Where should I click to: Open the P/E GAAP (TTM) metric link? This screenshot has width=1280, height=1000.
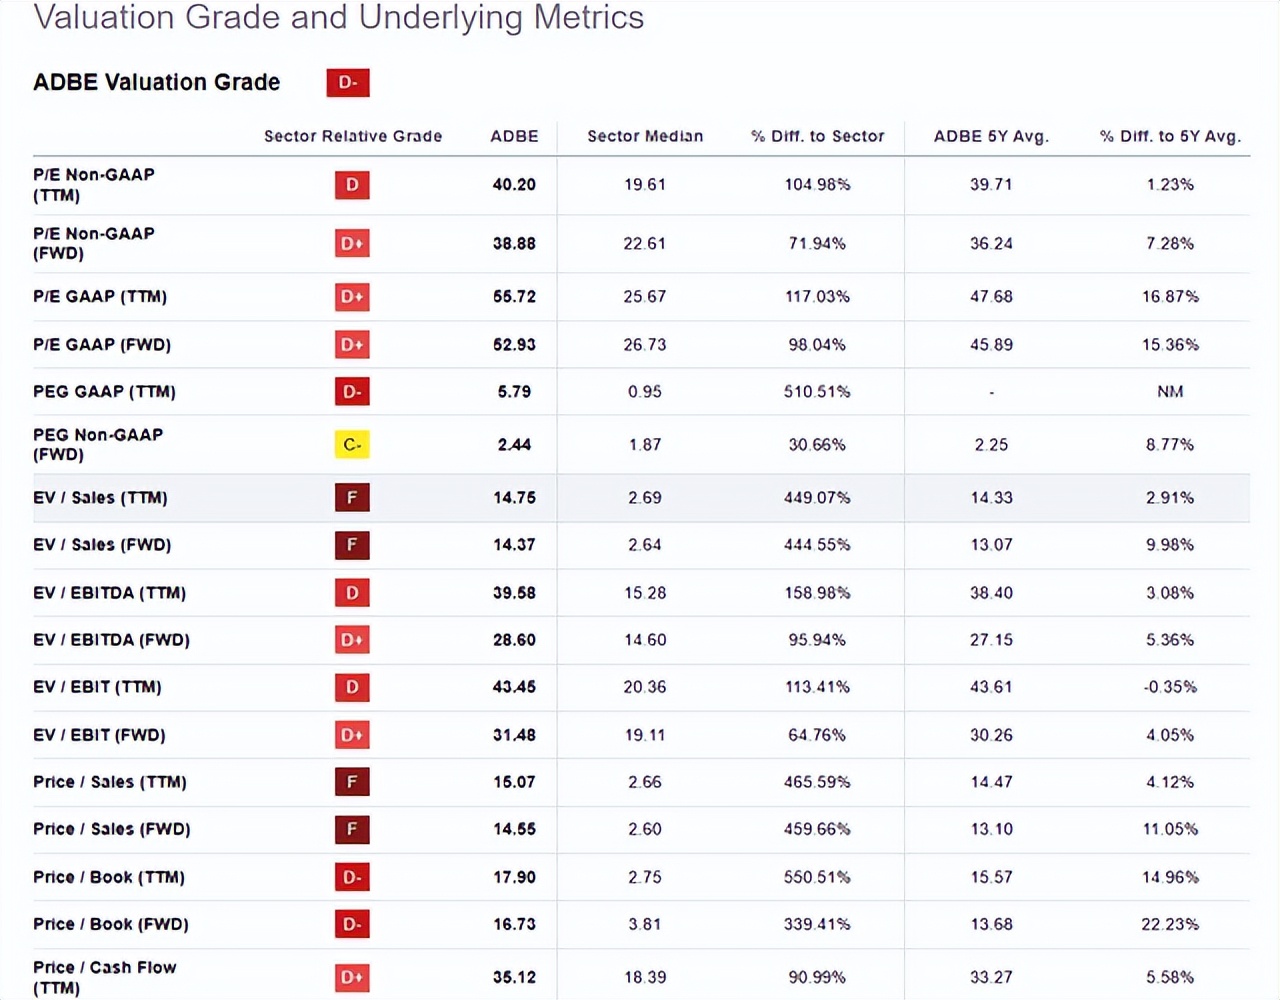tap(100, 297)
